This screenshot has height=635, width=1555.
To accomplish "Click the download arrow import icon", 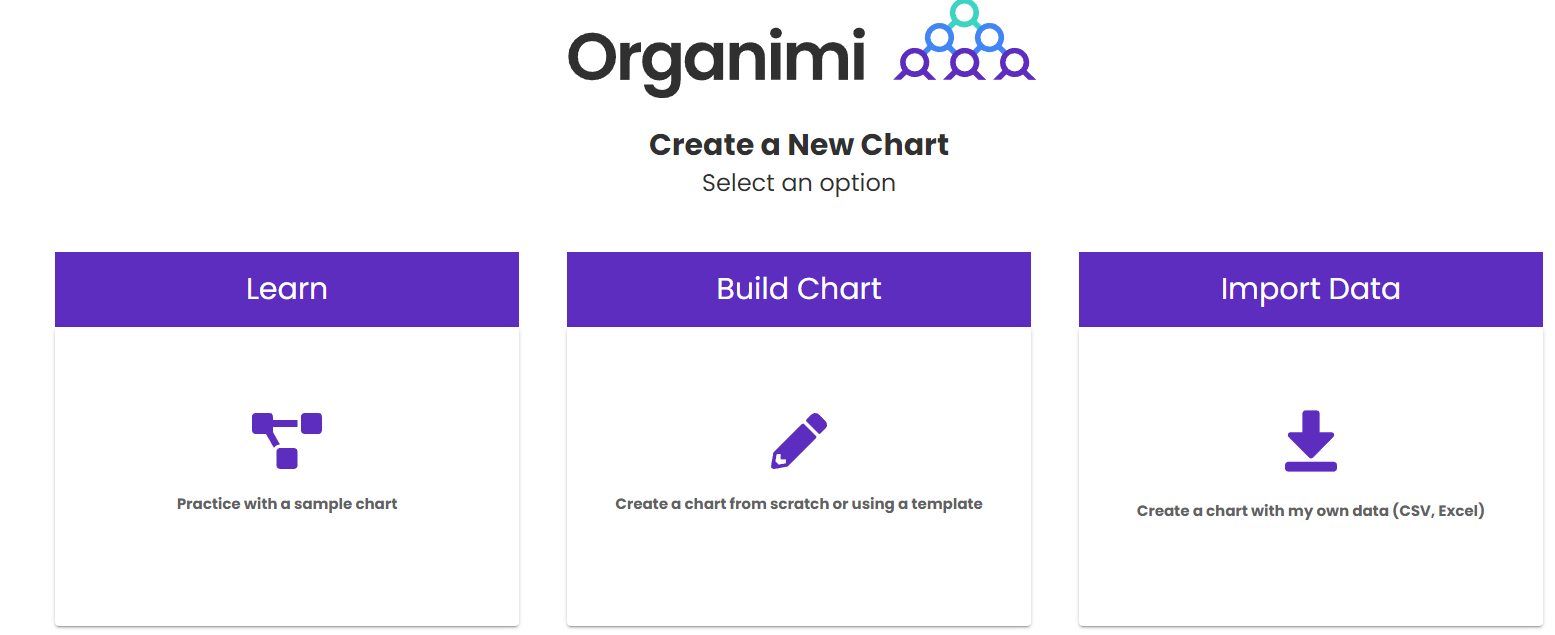I will point(1311,441).
